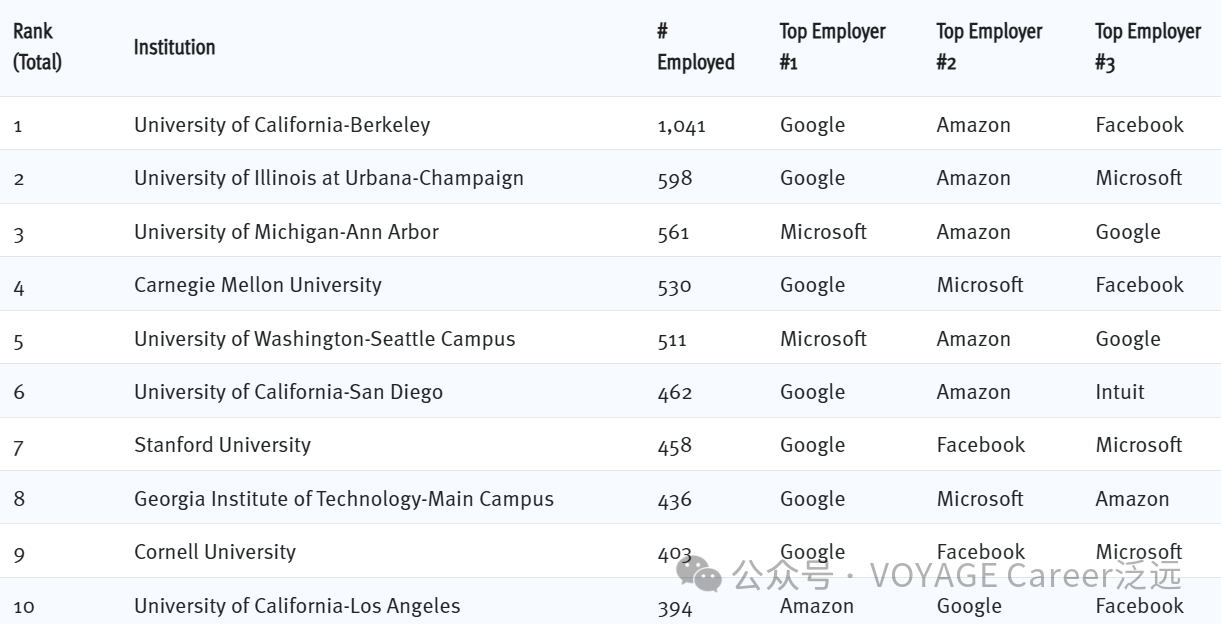1221x624 pixels.
Task: Click the "VOYAGE Career" watermark text
Action: click(990, 575)
